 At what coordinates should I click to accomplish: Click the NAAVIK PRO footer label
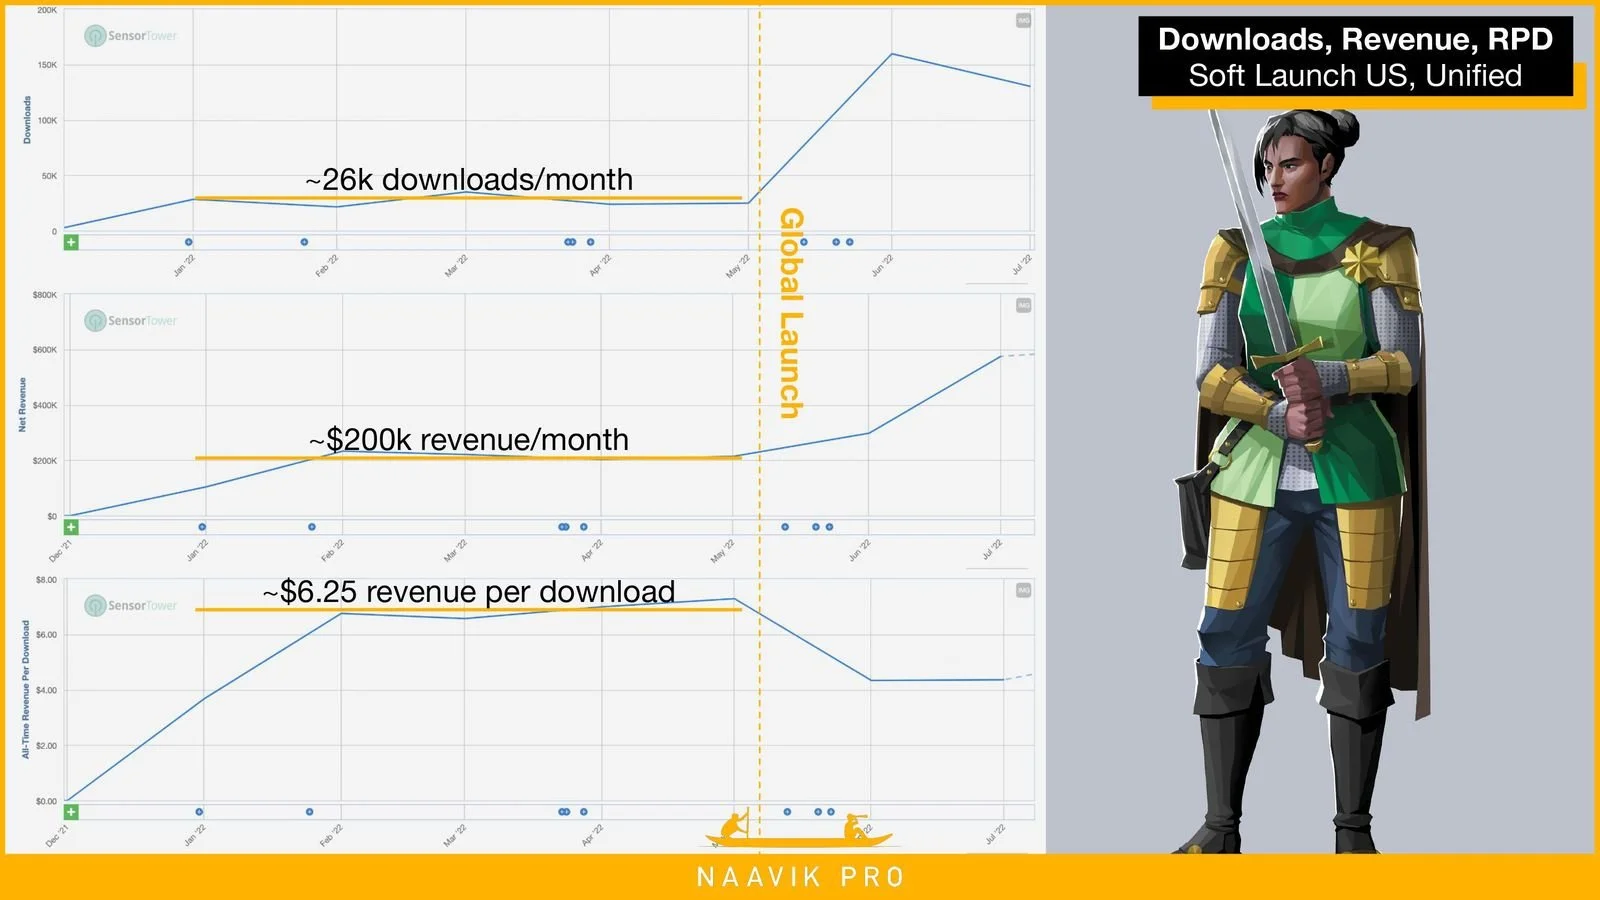point(799,877)
